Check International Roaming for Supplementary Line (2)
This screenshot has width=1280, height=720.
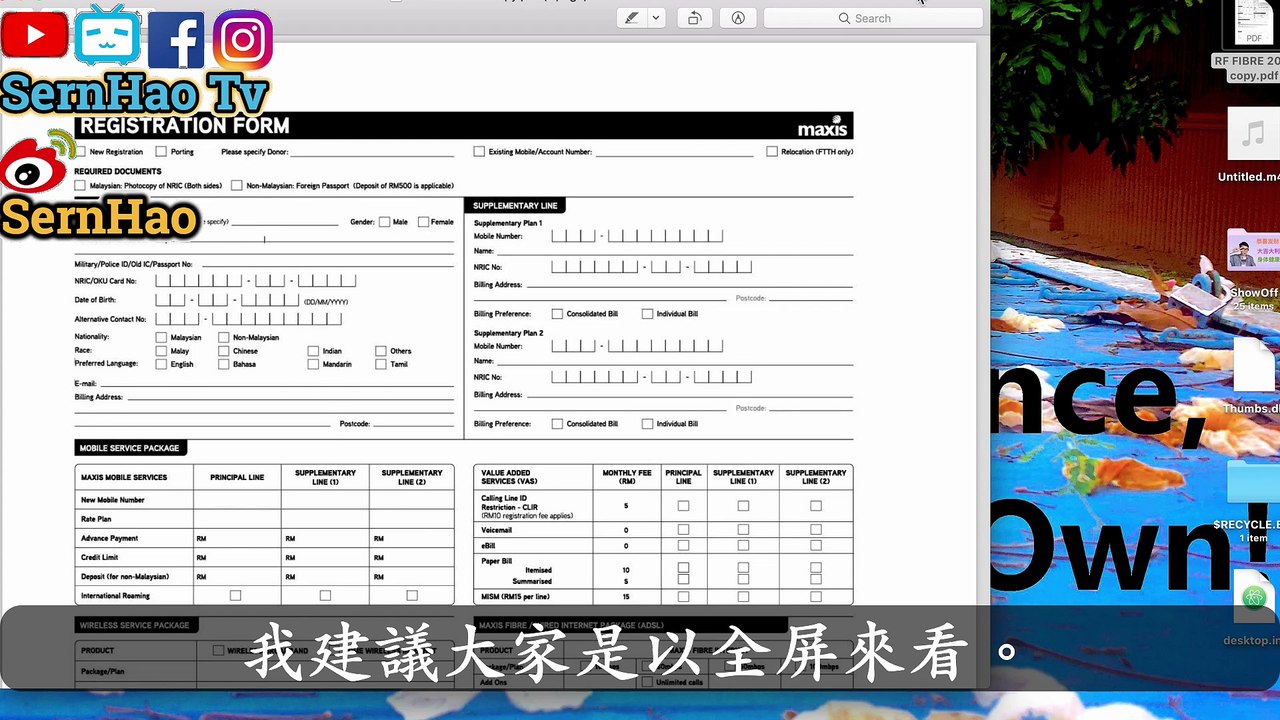[412, 595]
